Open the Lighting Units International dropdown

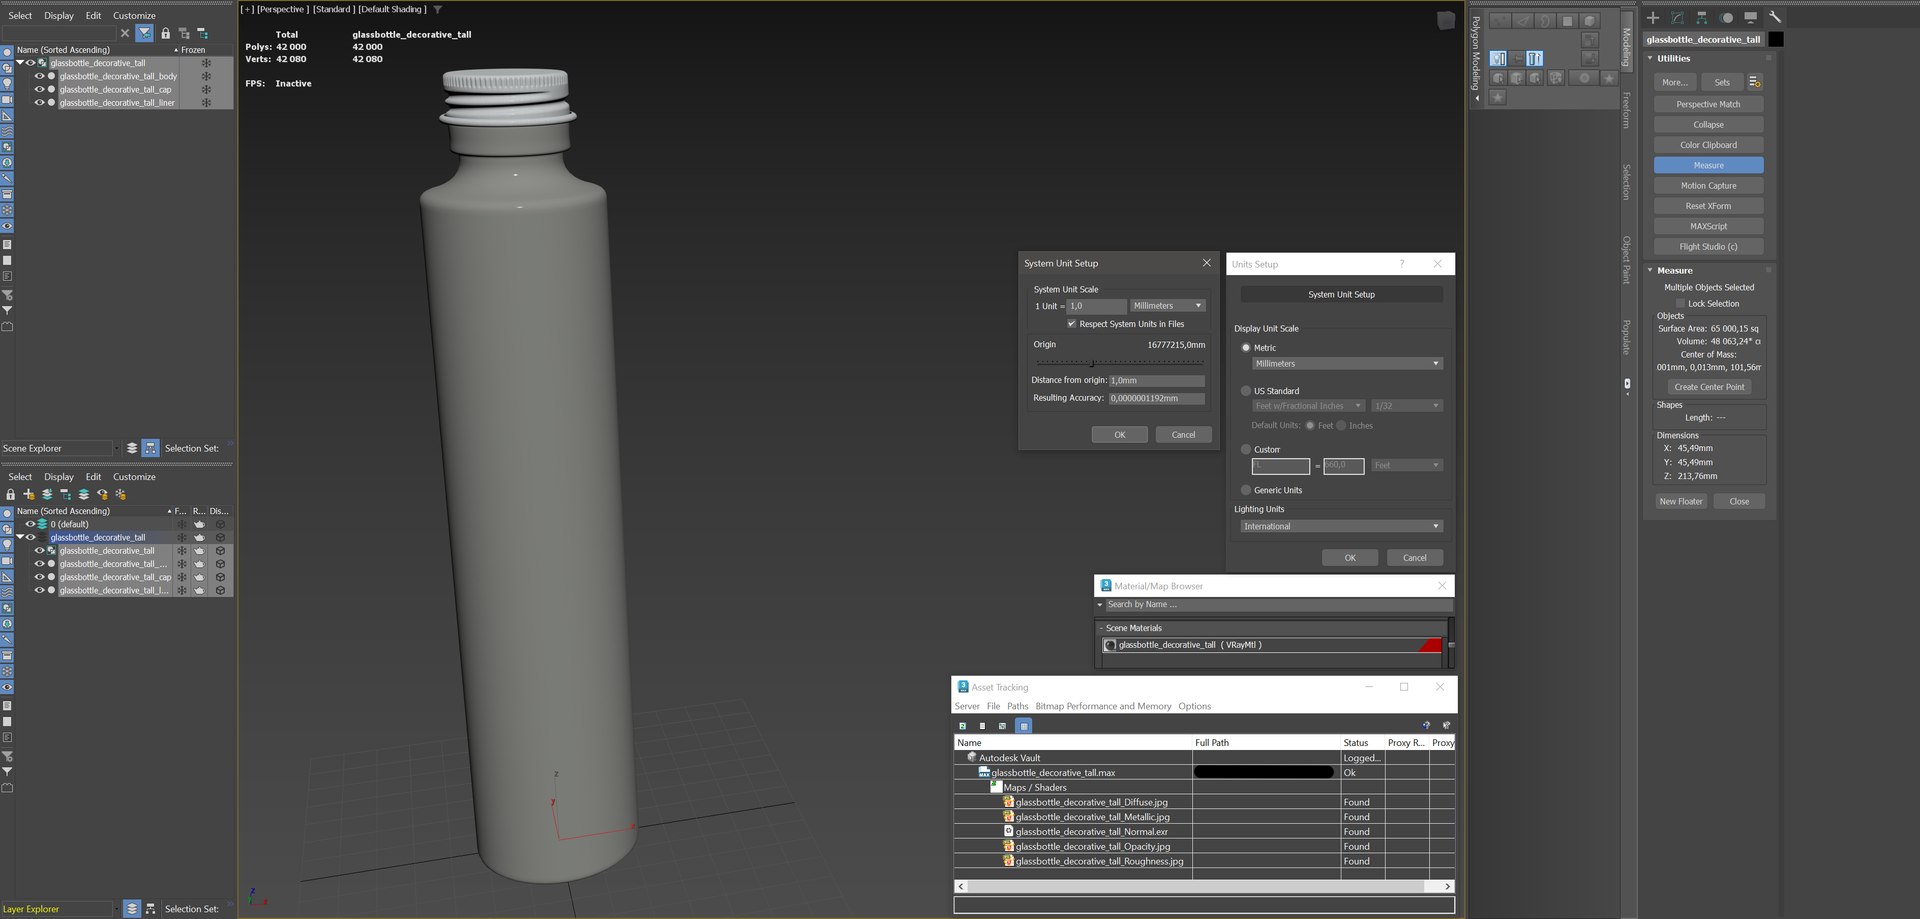pos(1341,526)
